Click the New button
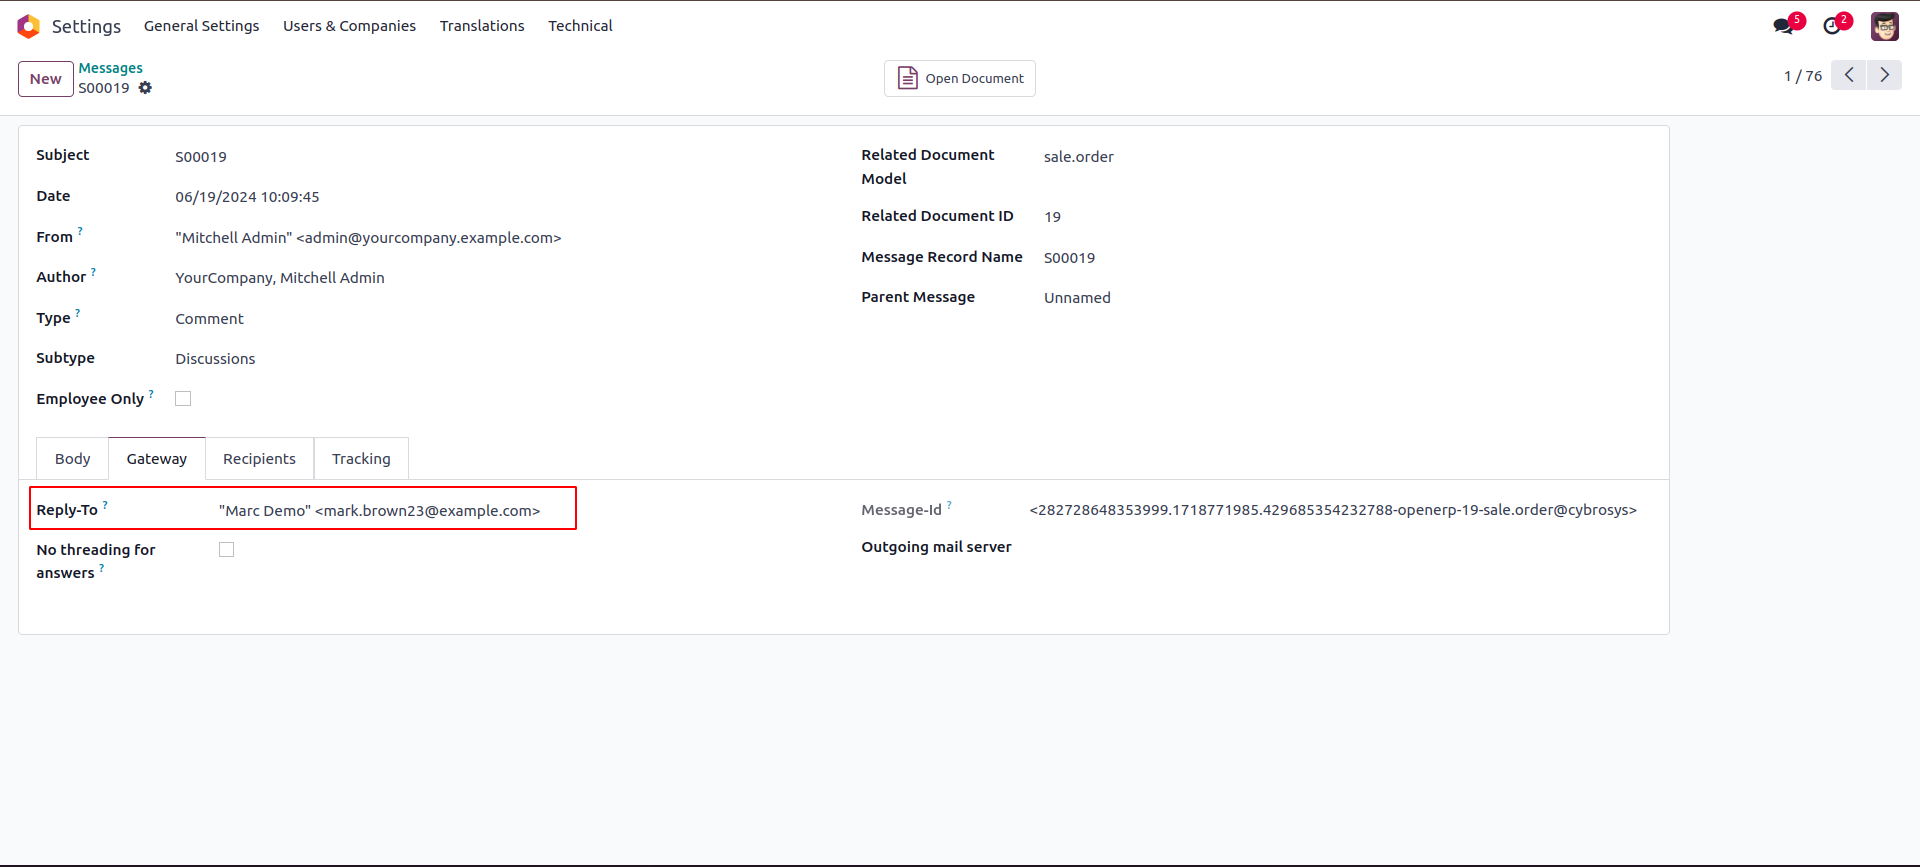Screen dimensions: 1920x867 pyautogui.click(x=46, y=79)
